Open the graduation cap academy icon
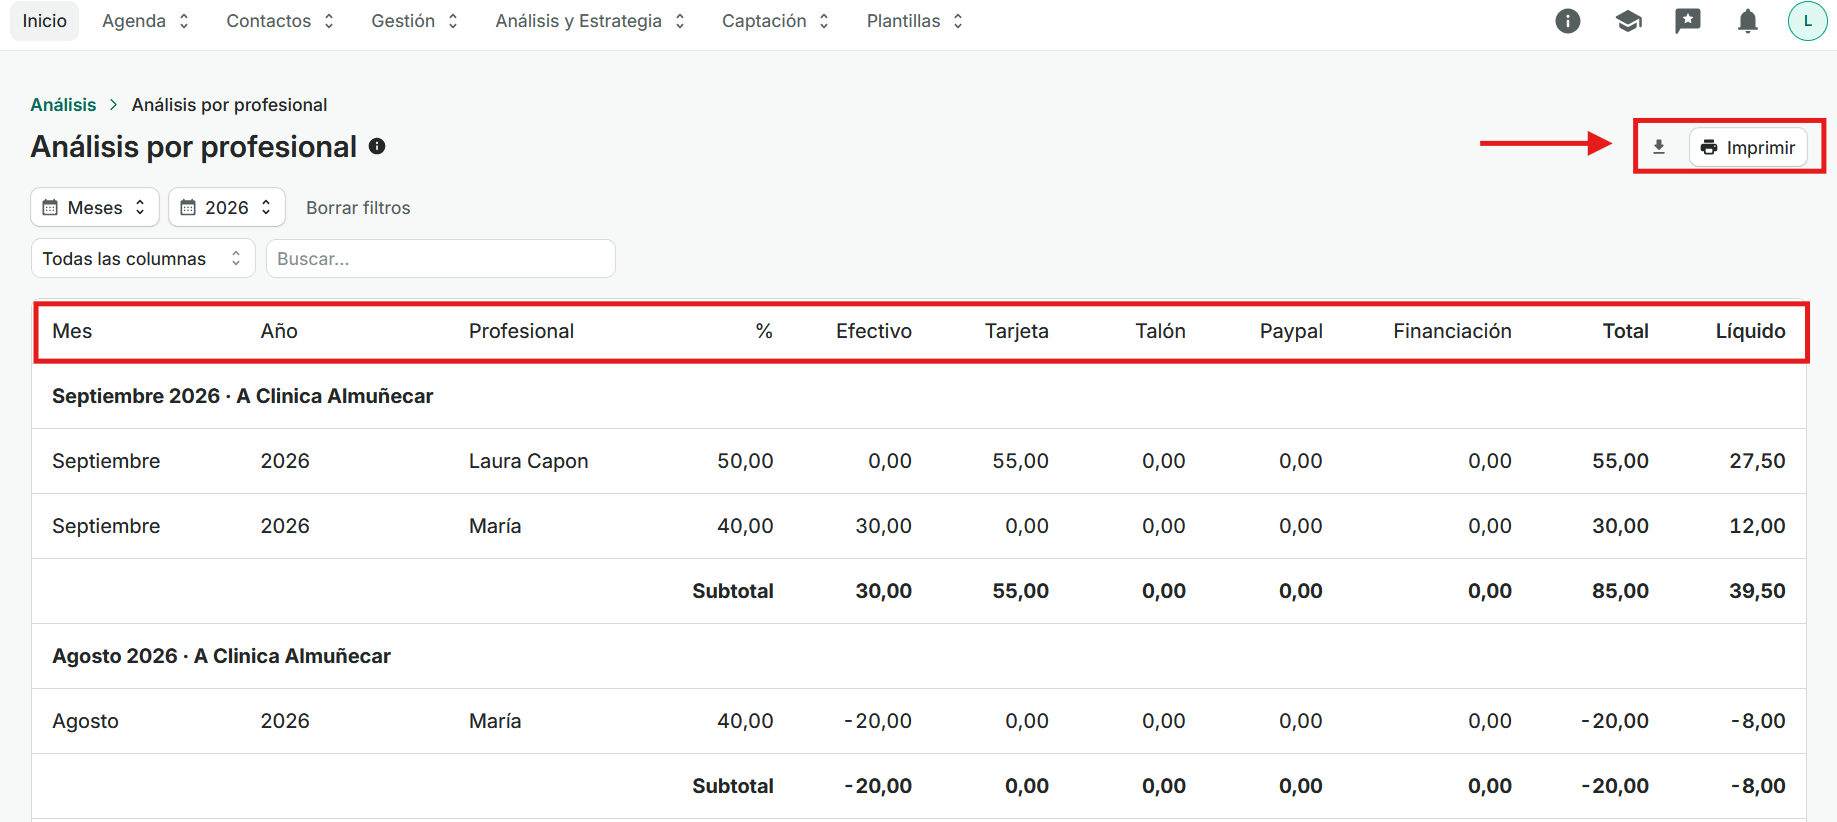The width and height of the screenshot is (1837, 822). (1628, 21)
